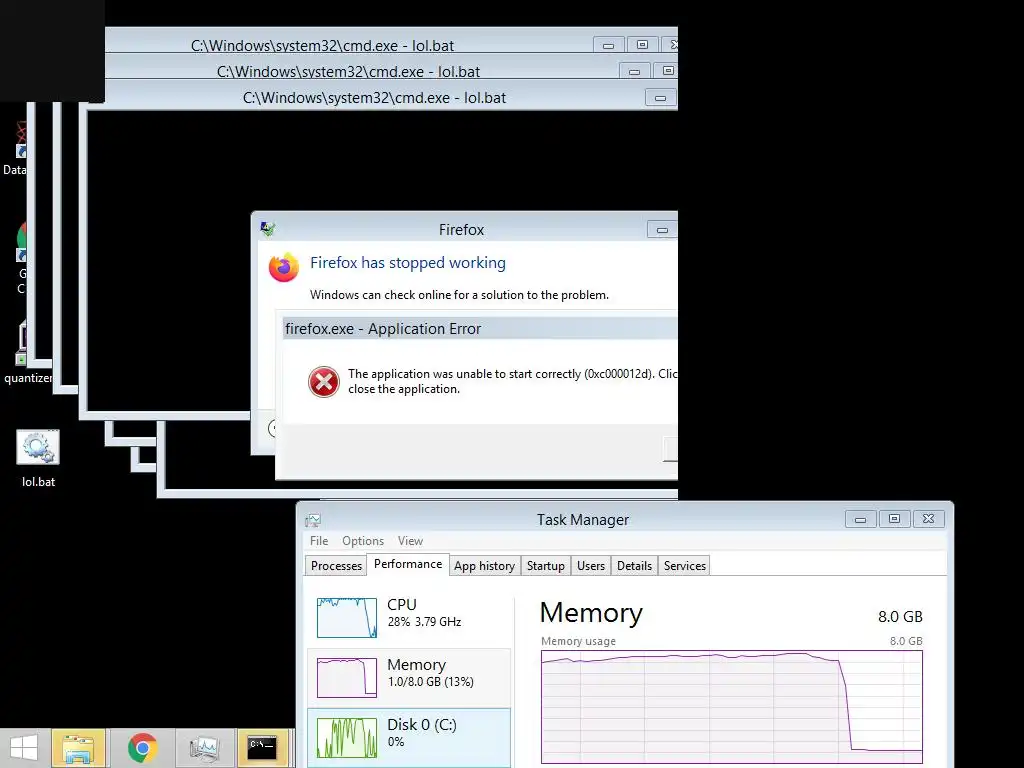The image size is (1024, 768).
Task: Open the Details tab
Action: click(x=634, y=566)
